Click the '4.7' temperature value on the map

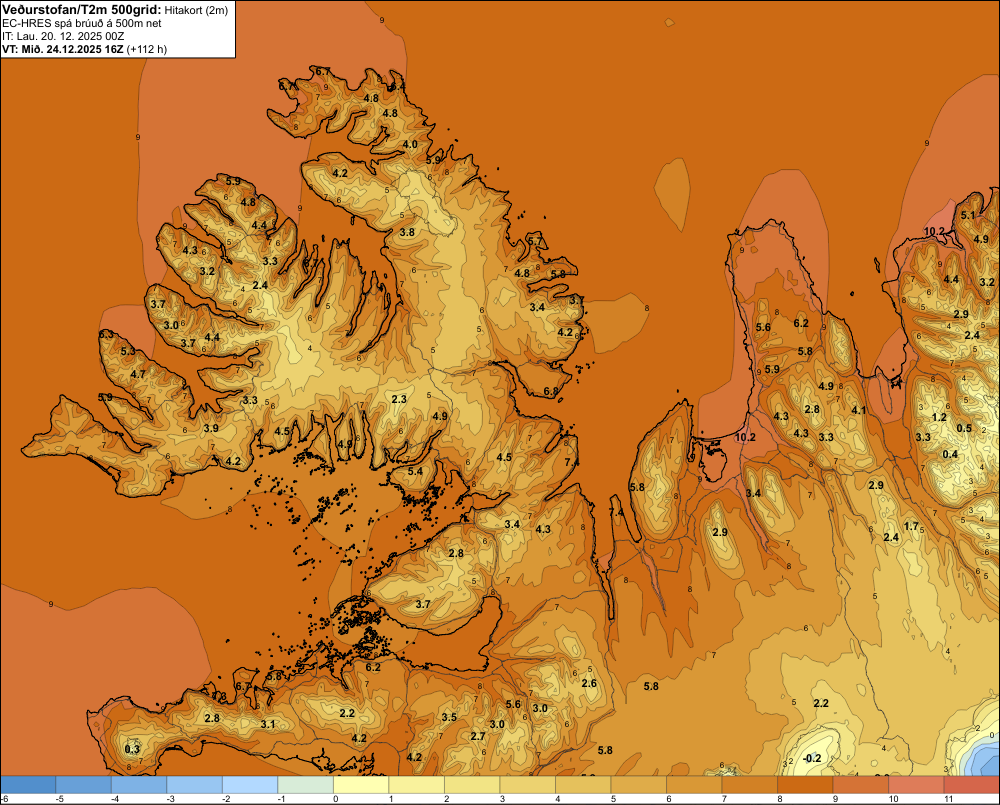(x=138, y=374)
